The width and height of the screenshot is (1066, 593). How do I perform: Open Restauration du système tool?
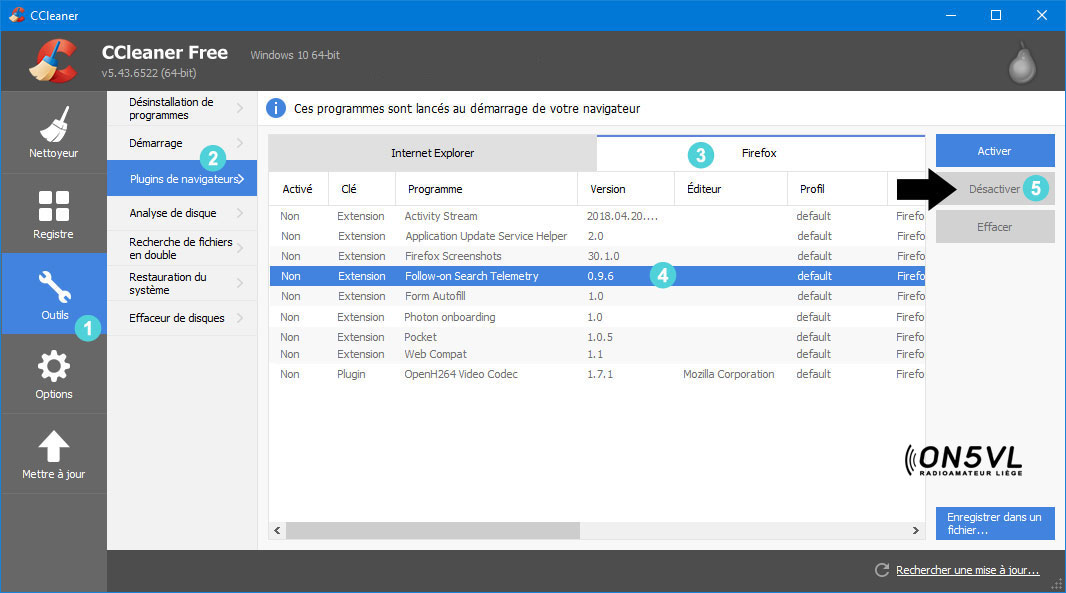point(182,283)
